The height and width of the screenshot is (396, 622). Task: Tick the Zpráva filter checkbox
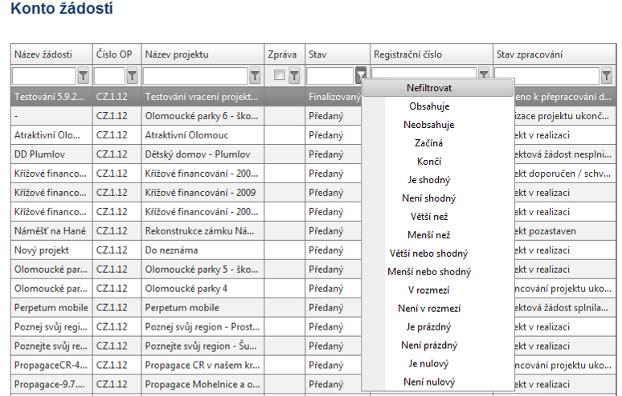(x=279, y=75)
